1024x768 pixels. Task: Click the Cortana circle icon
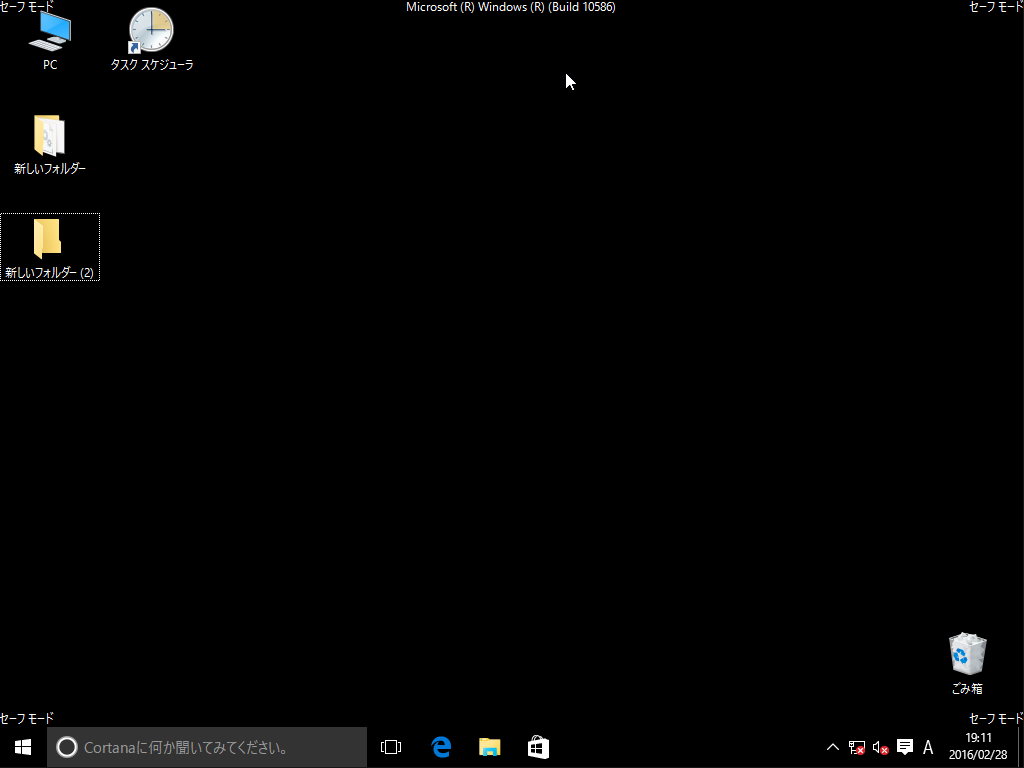coord(67,747)
